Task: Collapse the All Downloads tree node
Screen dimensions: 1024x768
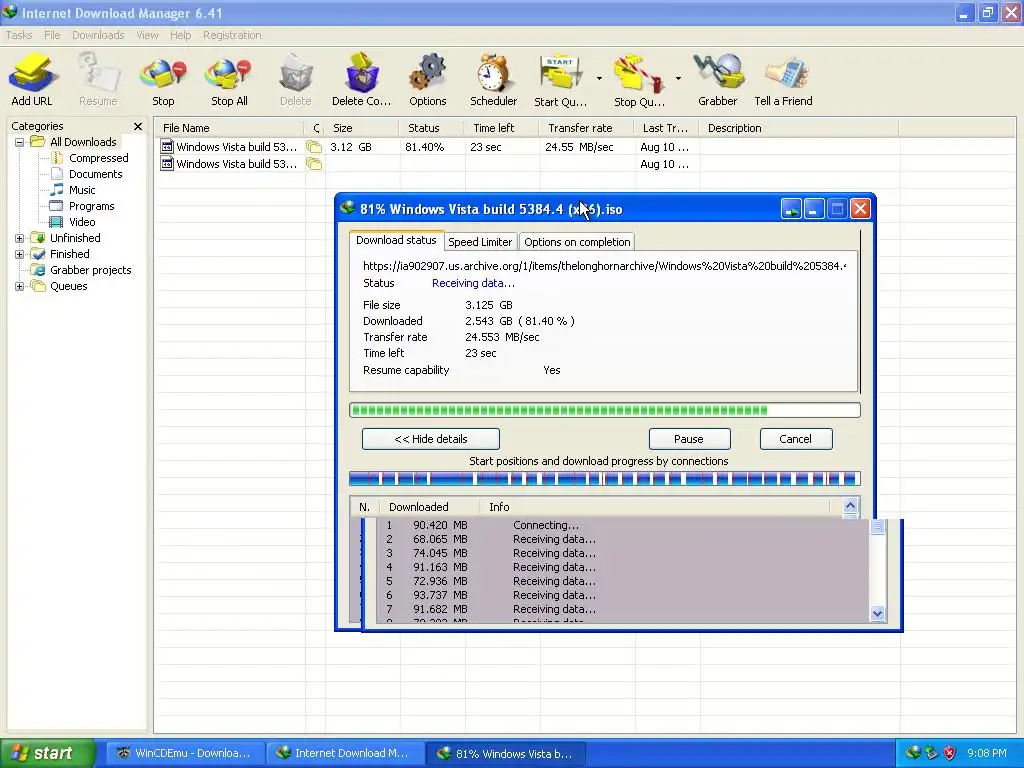Action: pos(20,142)
